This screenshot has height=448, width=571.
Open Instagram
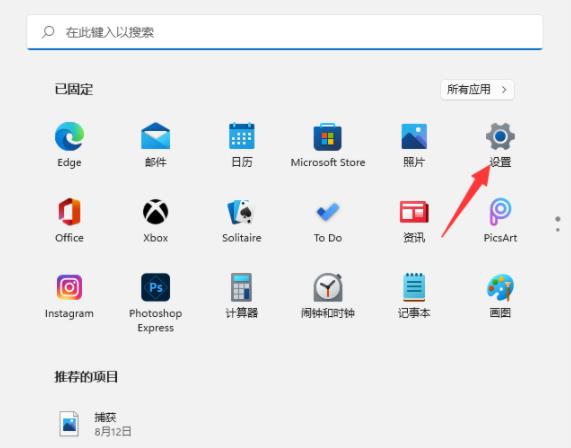(69, 295)
